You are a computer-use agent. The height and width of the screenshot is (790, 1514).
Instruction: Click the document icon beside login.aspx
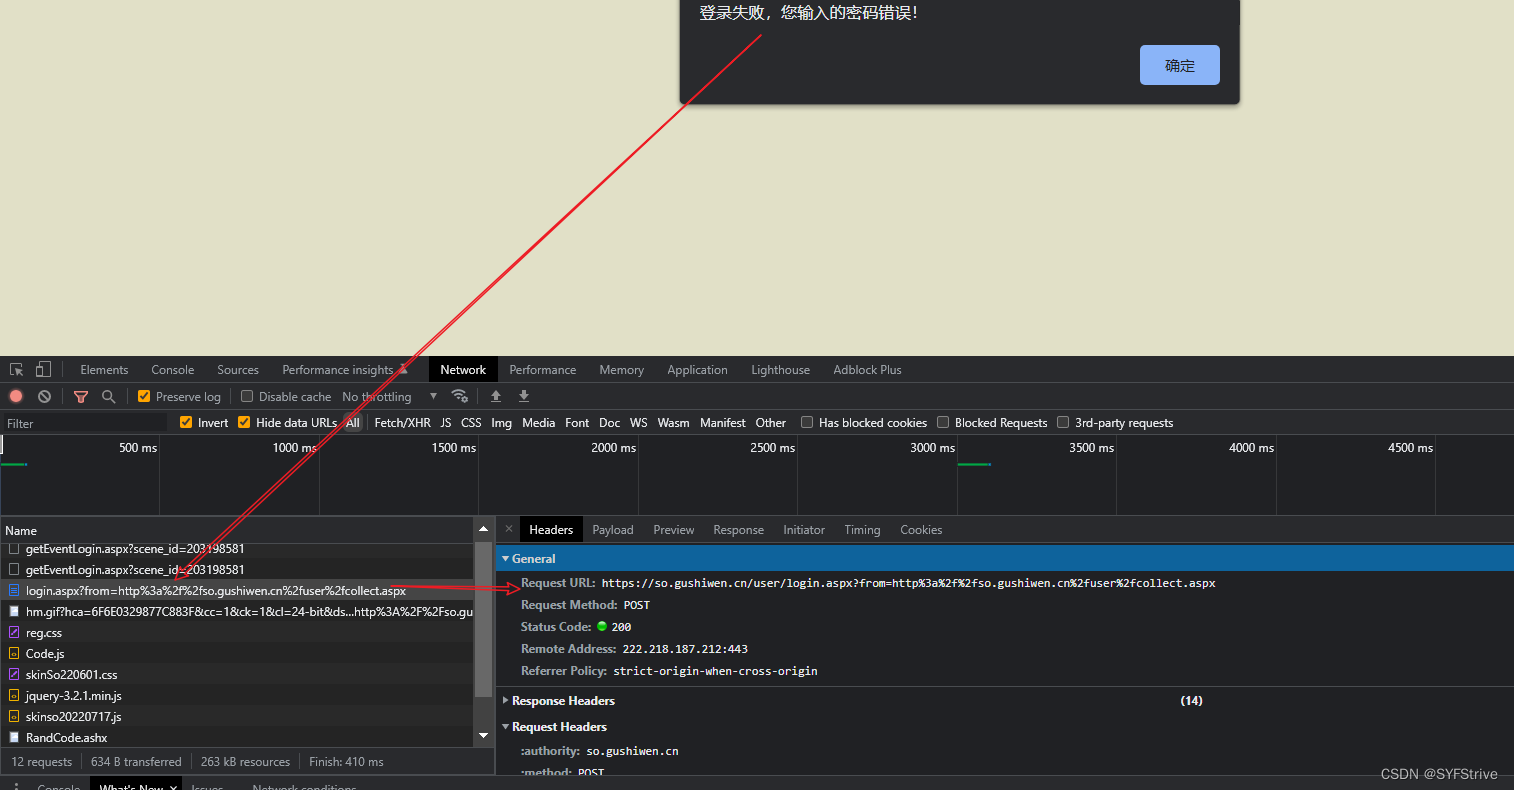coord(14,591)
